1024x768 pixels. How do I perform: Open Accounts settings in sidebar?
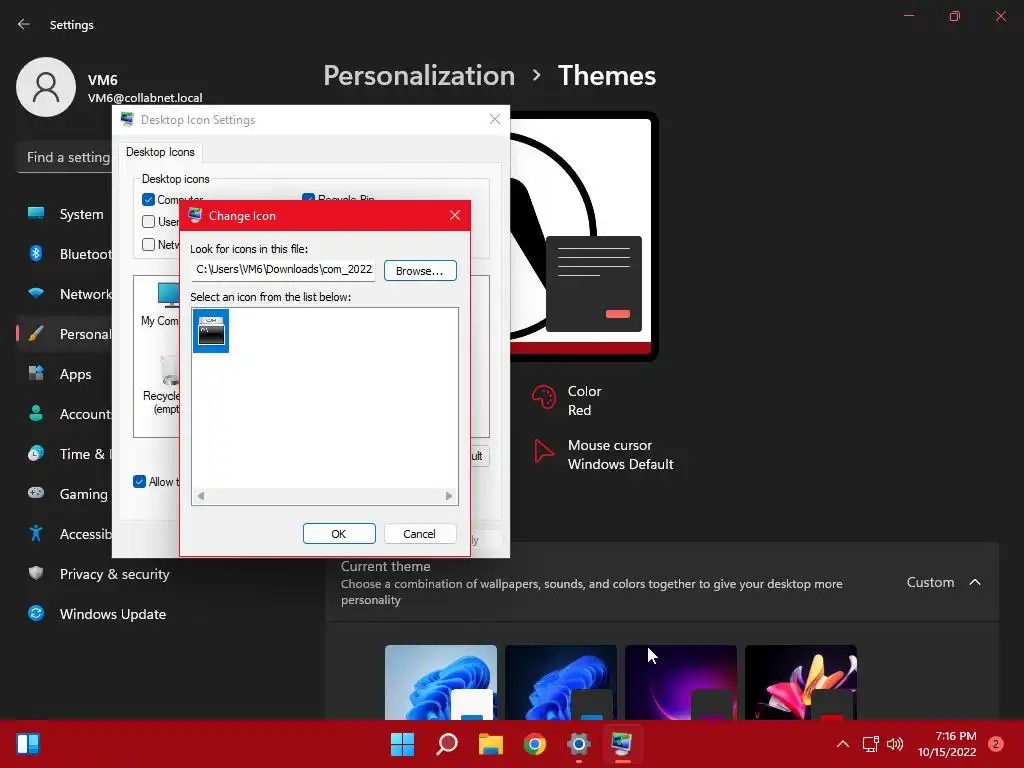click(65, 414)
